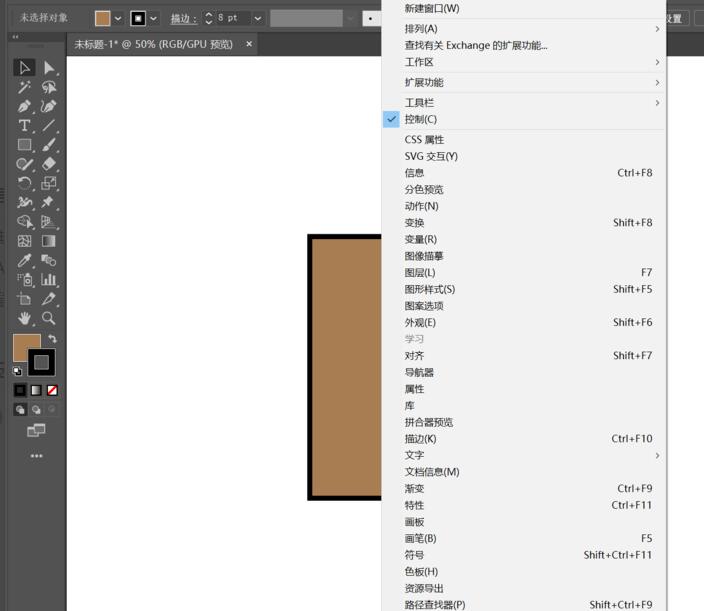This screenshot has height=611, width=704.
Task: Click the brown fill swatch in toolbar
Action: 25,347
